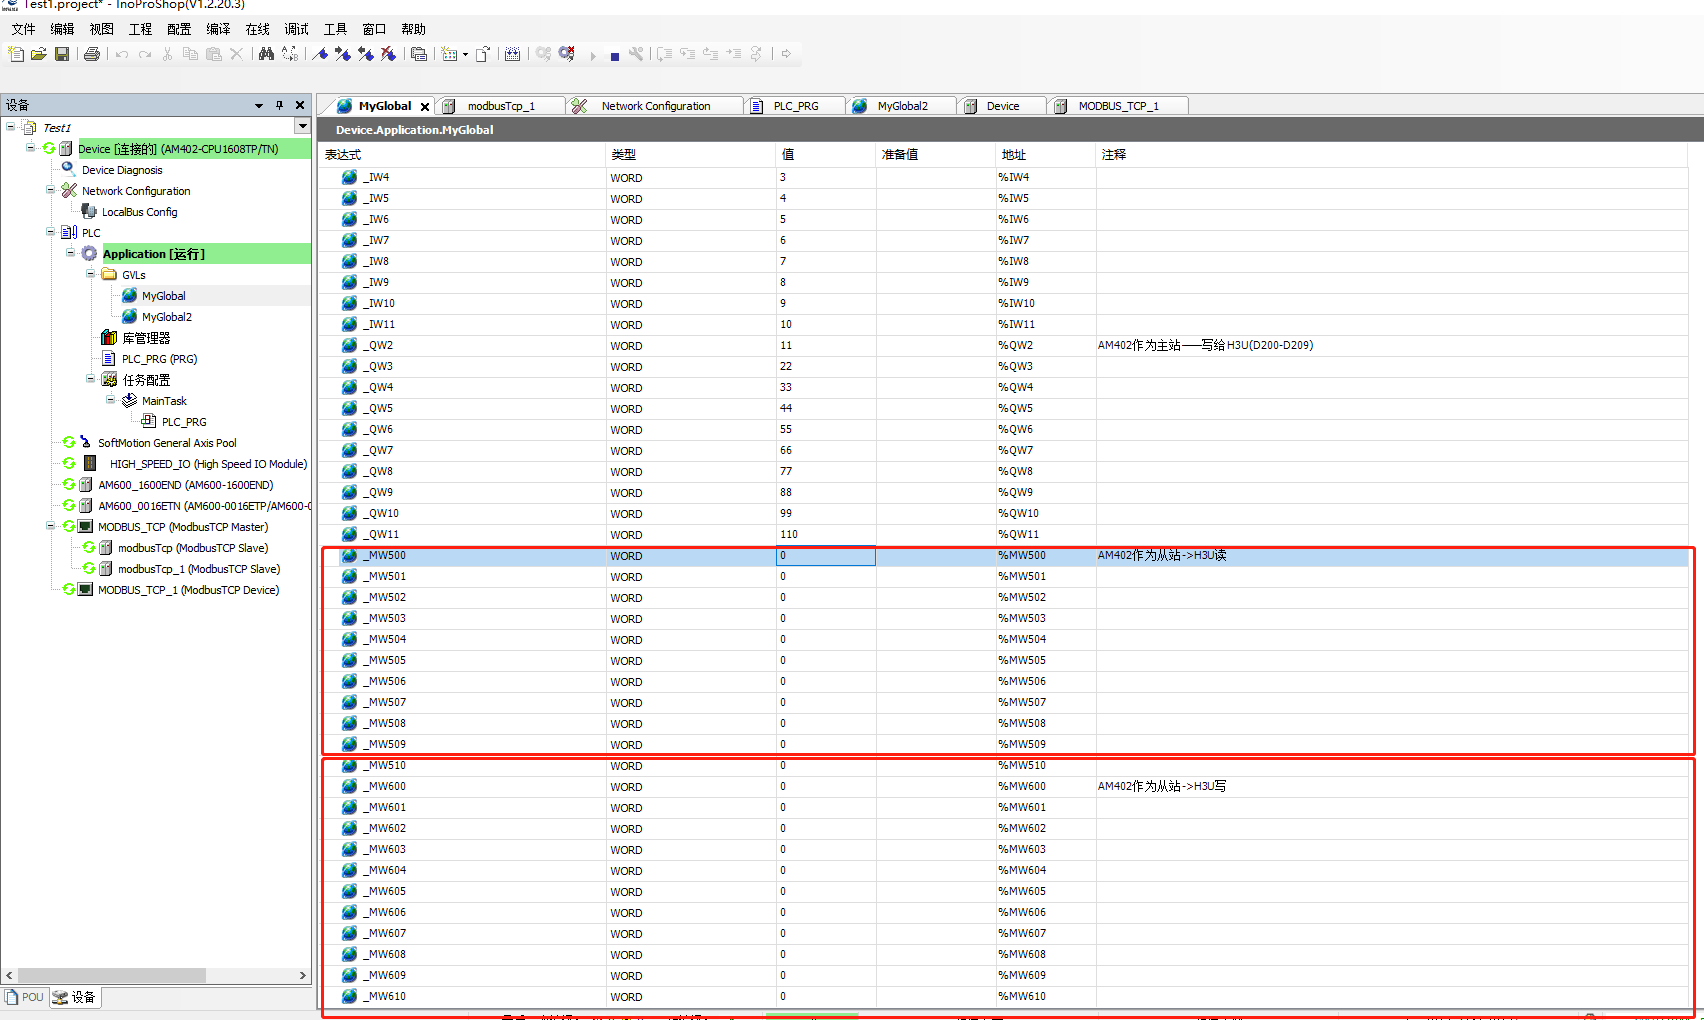Collapse the PLC tree node
The height and width of the screenshot is (1020, 1704).
point(50,232)
